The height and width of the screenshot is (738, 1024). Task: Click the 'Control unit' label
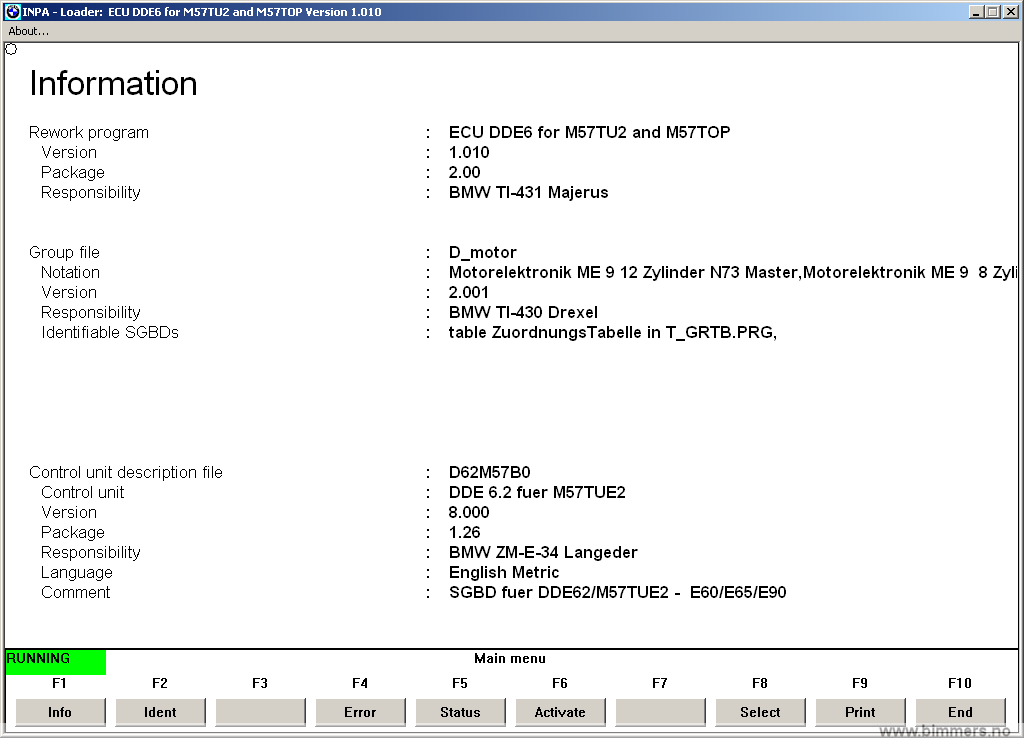tap(82, 492)
